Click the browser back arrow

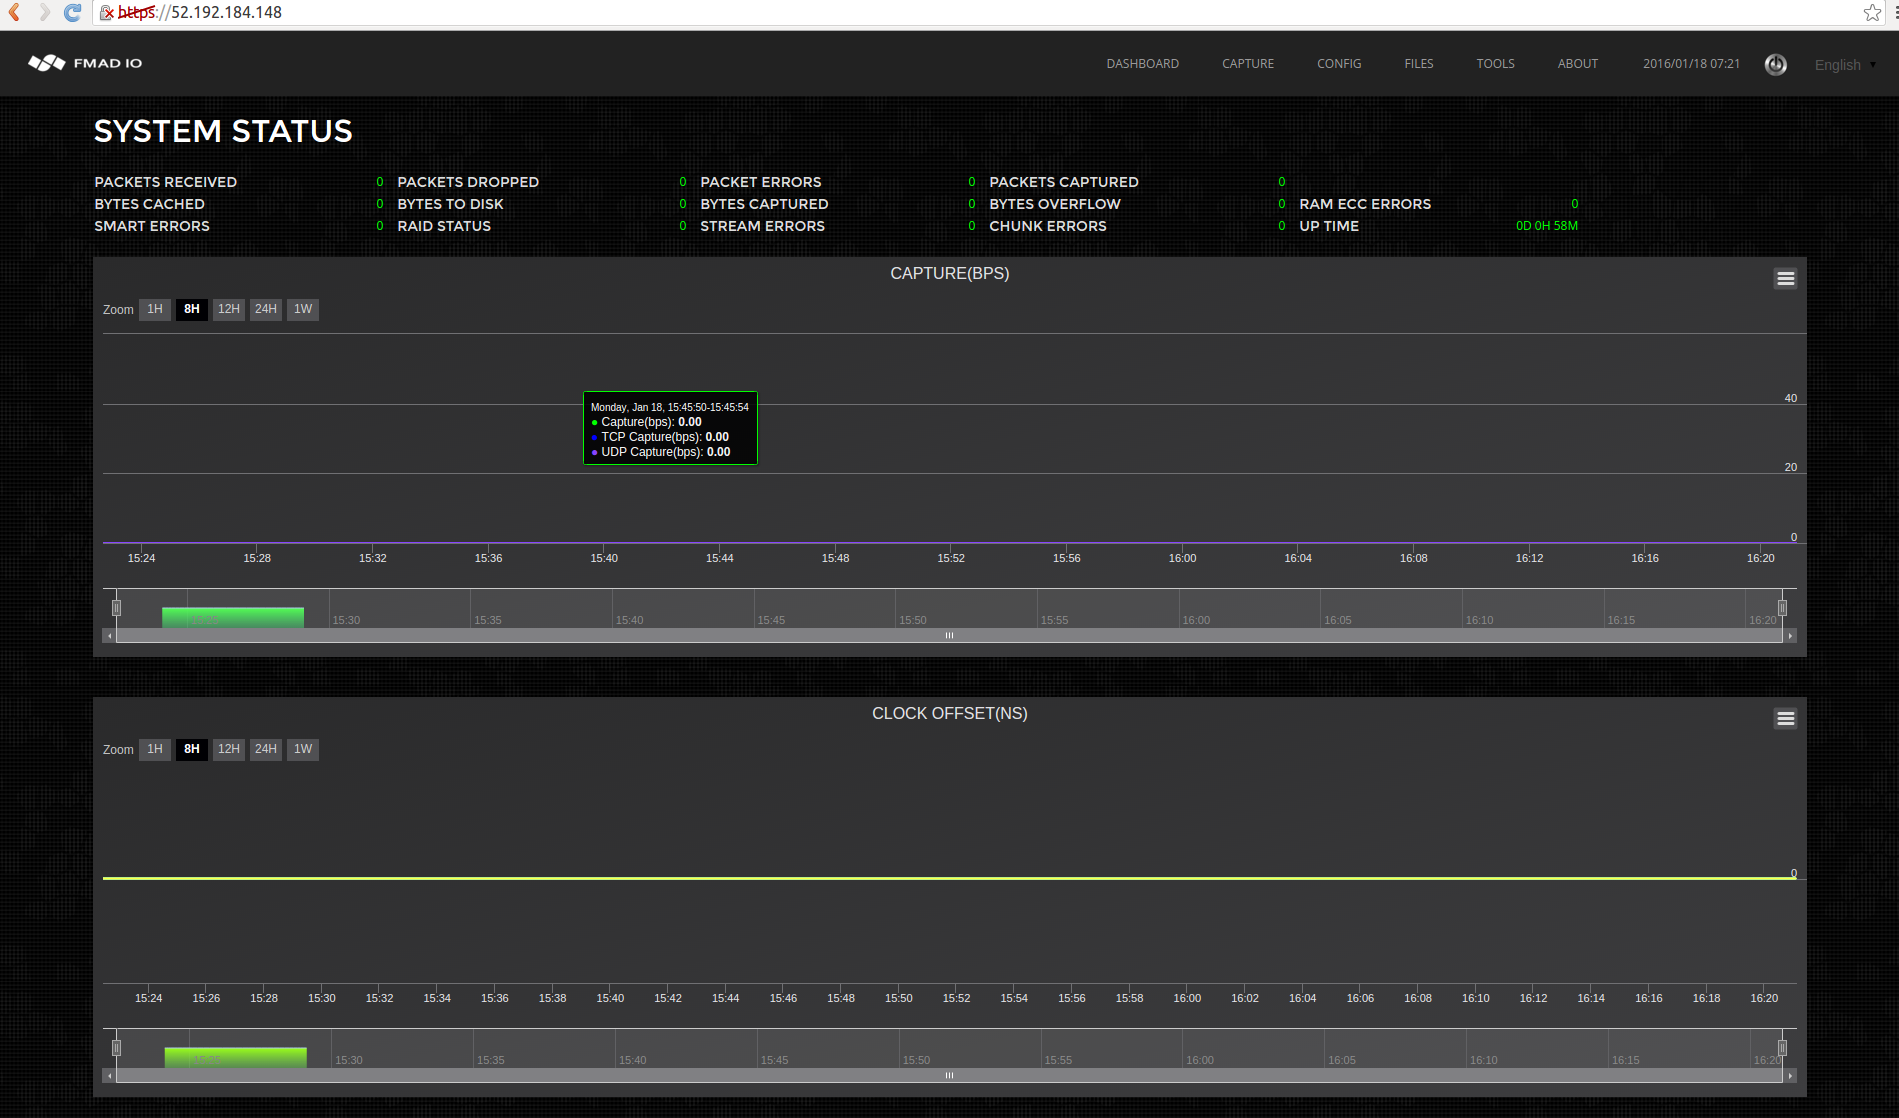[14, 13]
